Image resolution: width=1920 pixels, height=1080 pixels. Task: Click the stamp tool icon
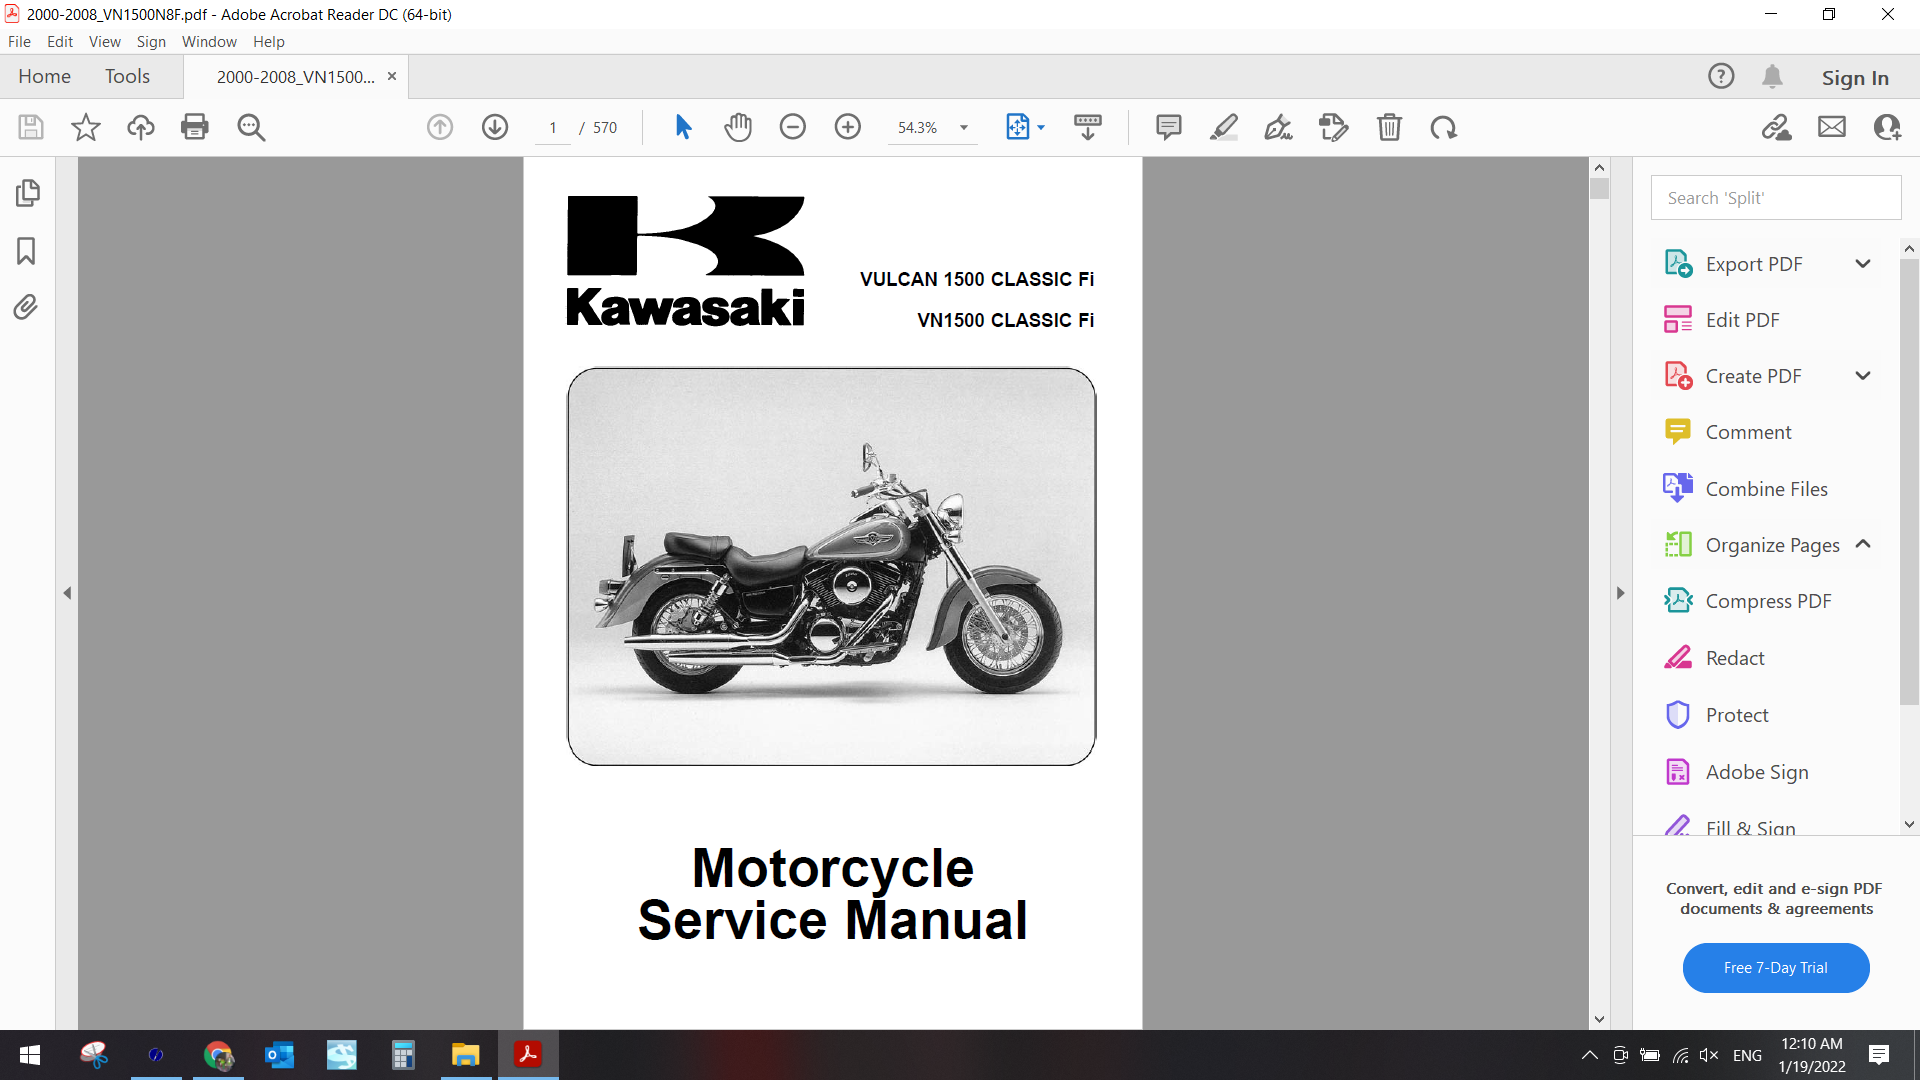click(x=1334, y=127)
